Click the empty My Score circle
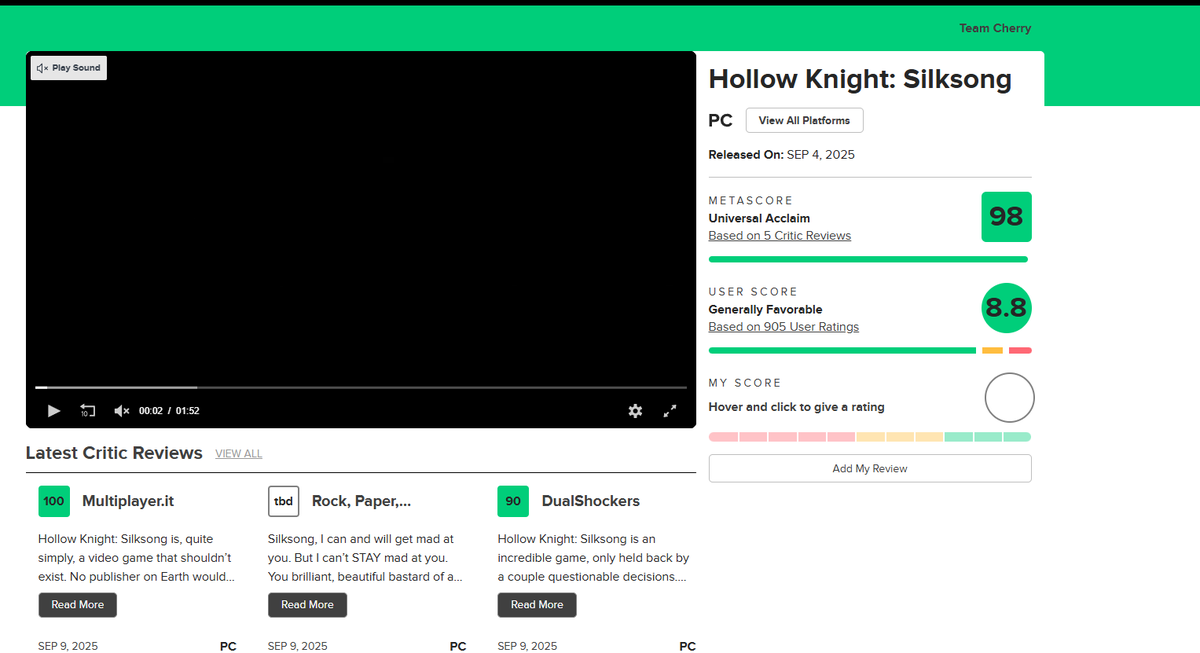The width and height of the screenshot is (1200, 653). pos(1009,398)
